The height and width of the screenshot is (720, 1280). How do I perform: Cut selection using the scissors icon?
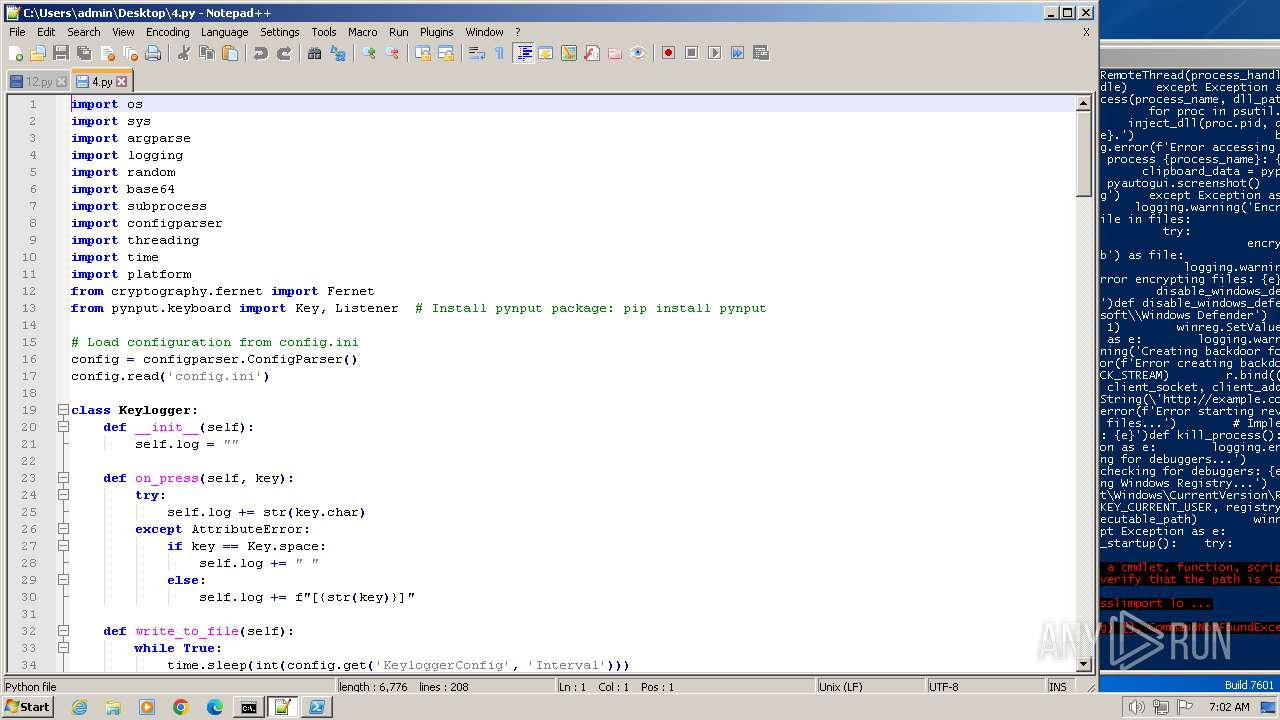[184, 53]
